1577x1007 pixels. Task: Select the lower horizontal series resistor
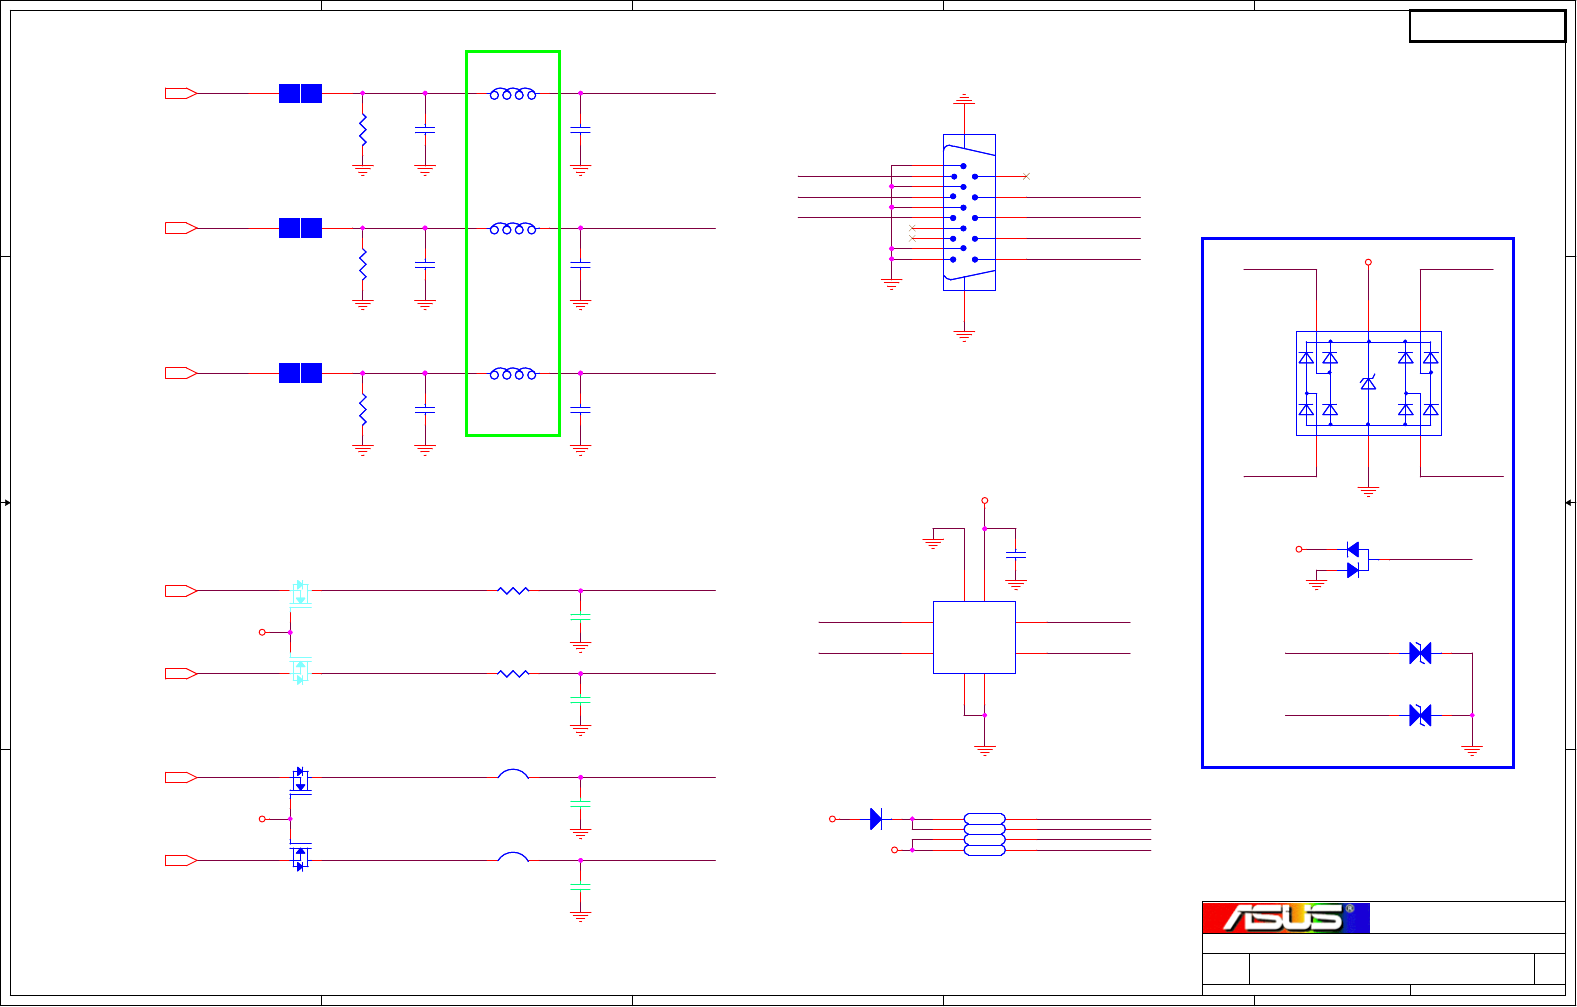(x=513, y=674)
